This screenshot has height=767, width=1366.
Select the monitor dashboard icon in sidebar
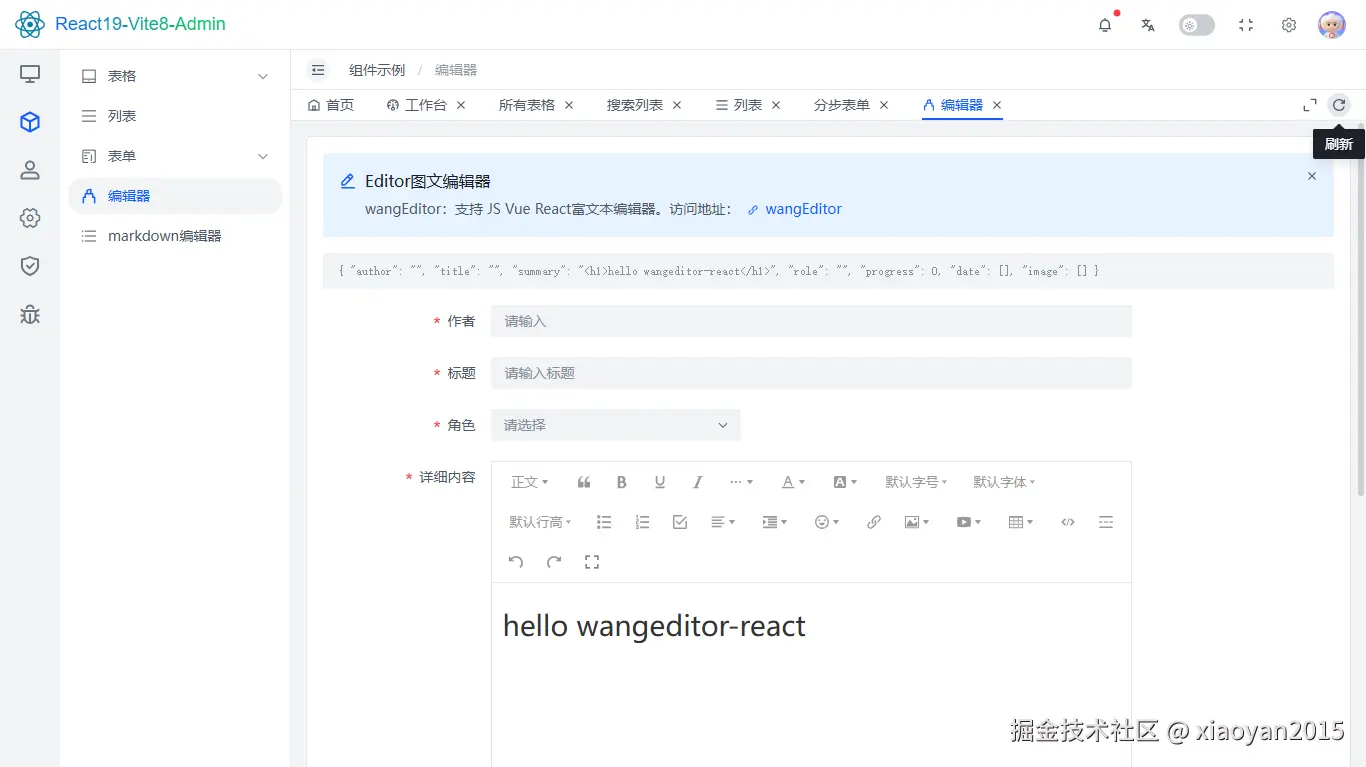coord(30,74)
